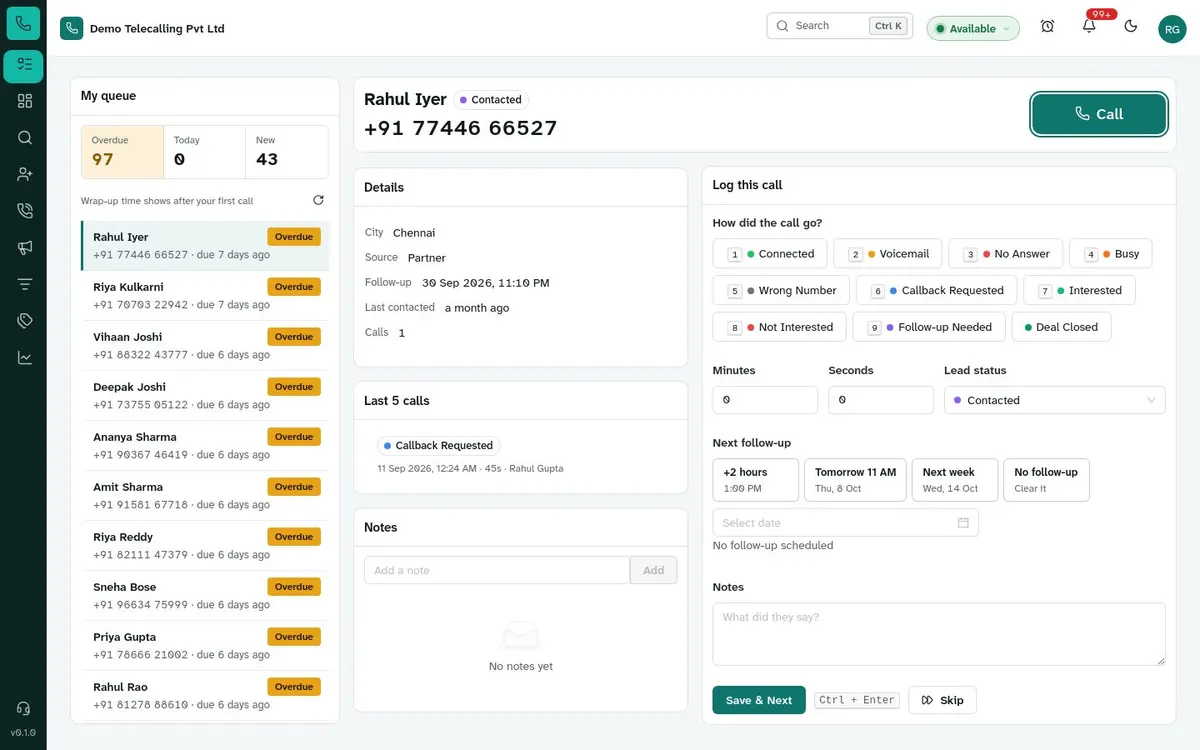This screenshot has width=1200, height=750.
Task: Open the filter lines icon in sidebar
Action: coord(24,284)
